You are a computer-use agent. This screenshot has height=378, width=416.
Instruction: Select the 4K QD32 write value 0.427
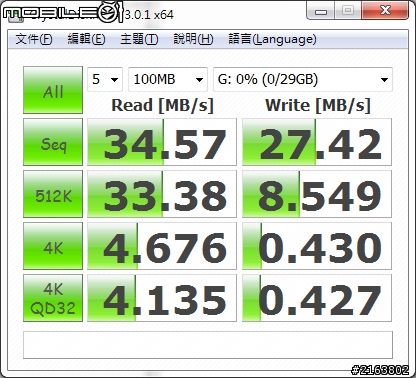(x=317, y=298)
